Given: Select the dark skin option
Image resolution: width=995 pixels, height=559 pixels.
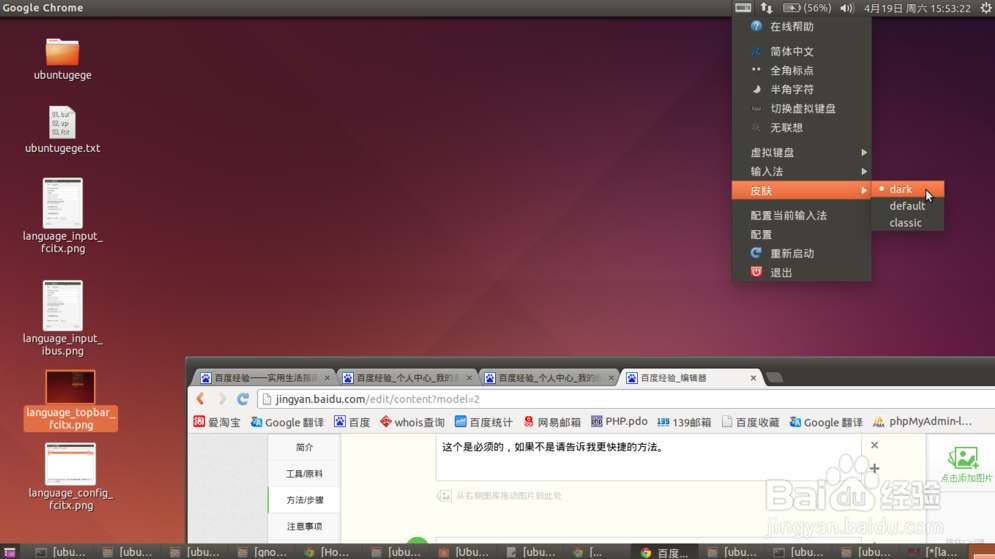Looking at the screenshot, I should point(907,189).
